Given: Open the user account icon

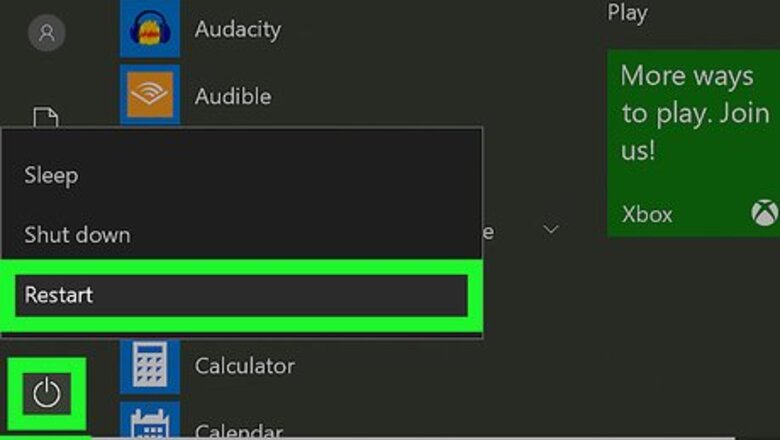Looking at the screenshot, I should (47, 33).
